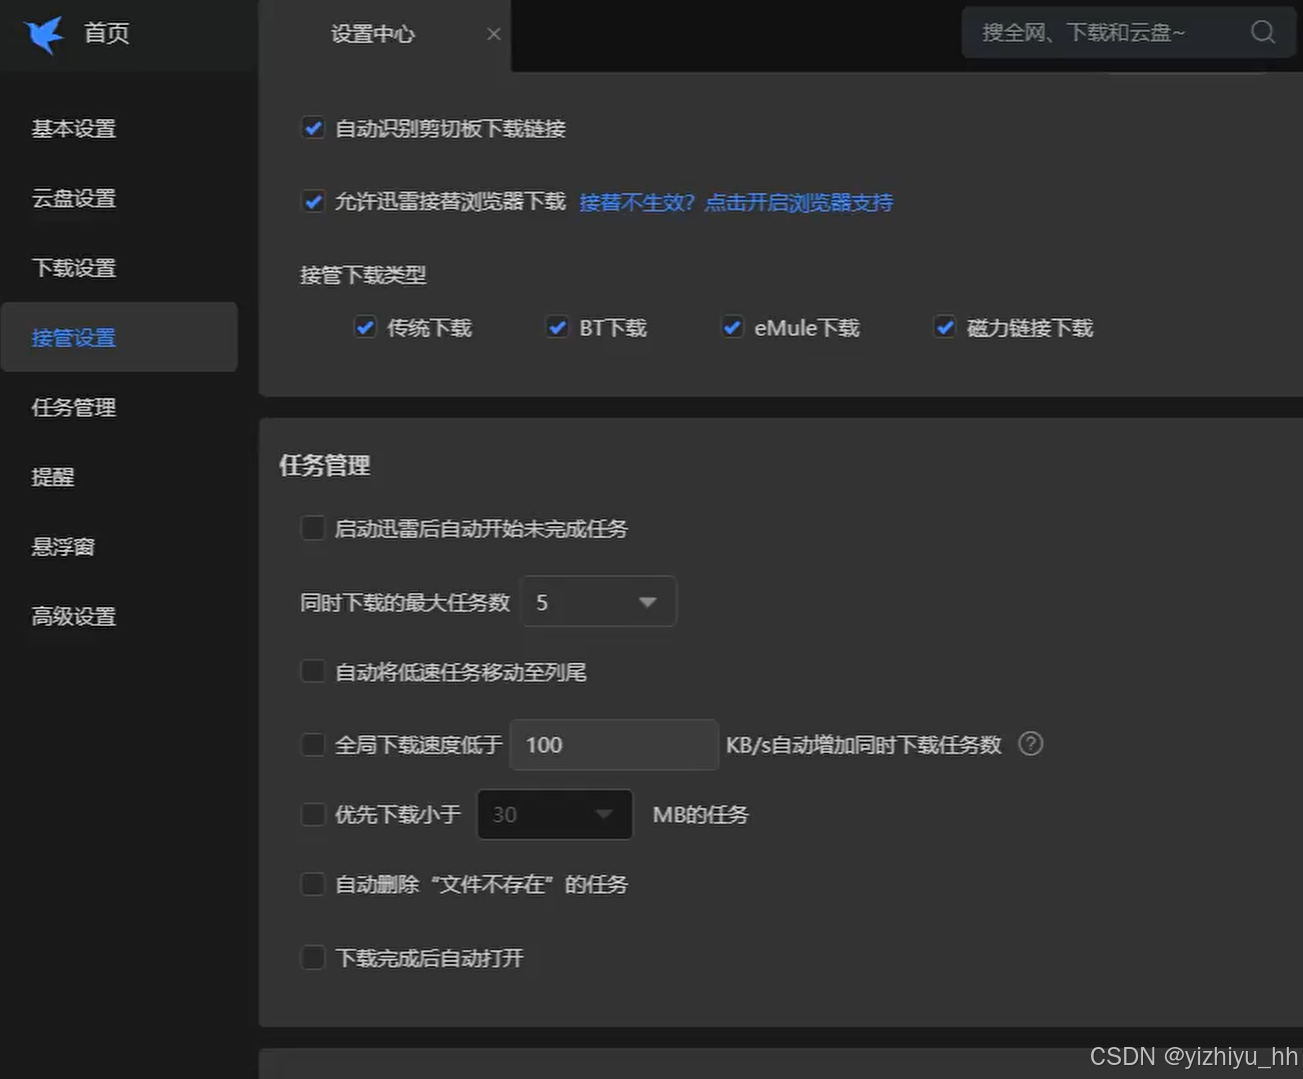Image resolution: width=1303 pixels, height=1079 pixels.
Task: Open 云盘设置 in sidebar
Action: [74, 198]
